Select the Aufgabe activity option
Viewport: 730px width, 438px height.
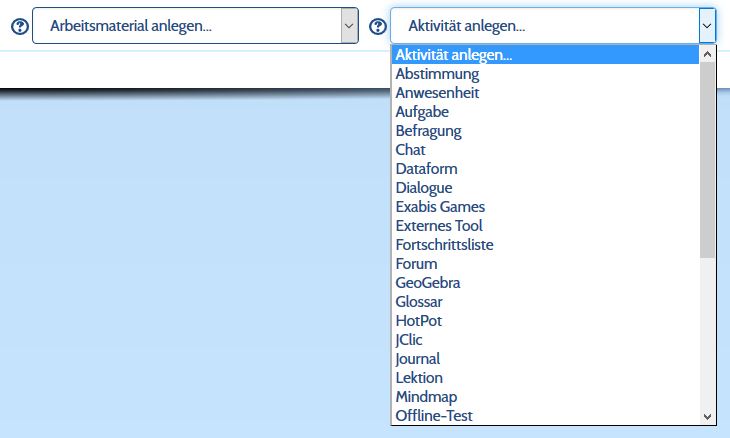pos(422,112)
